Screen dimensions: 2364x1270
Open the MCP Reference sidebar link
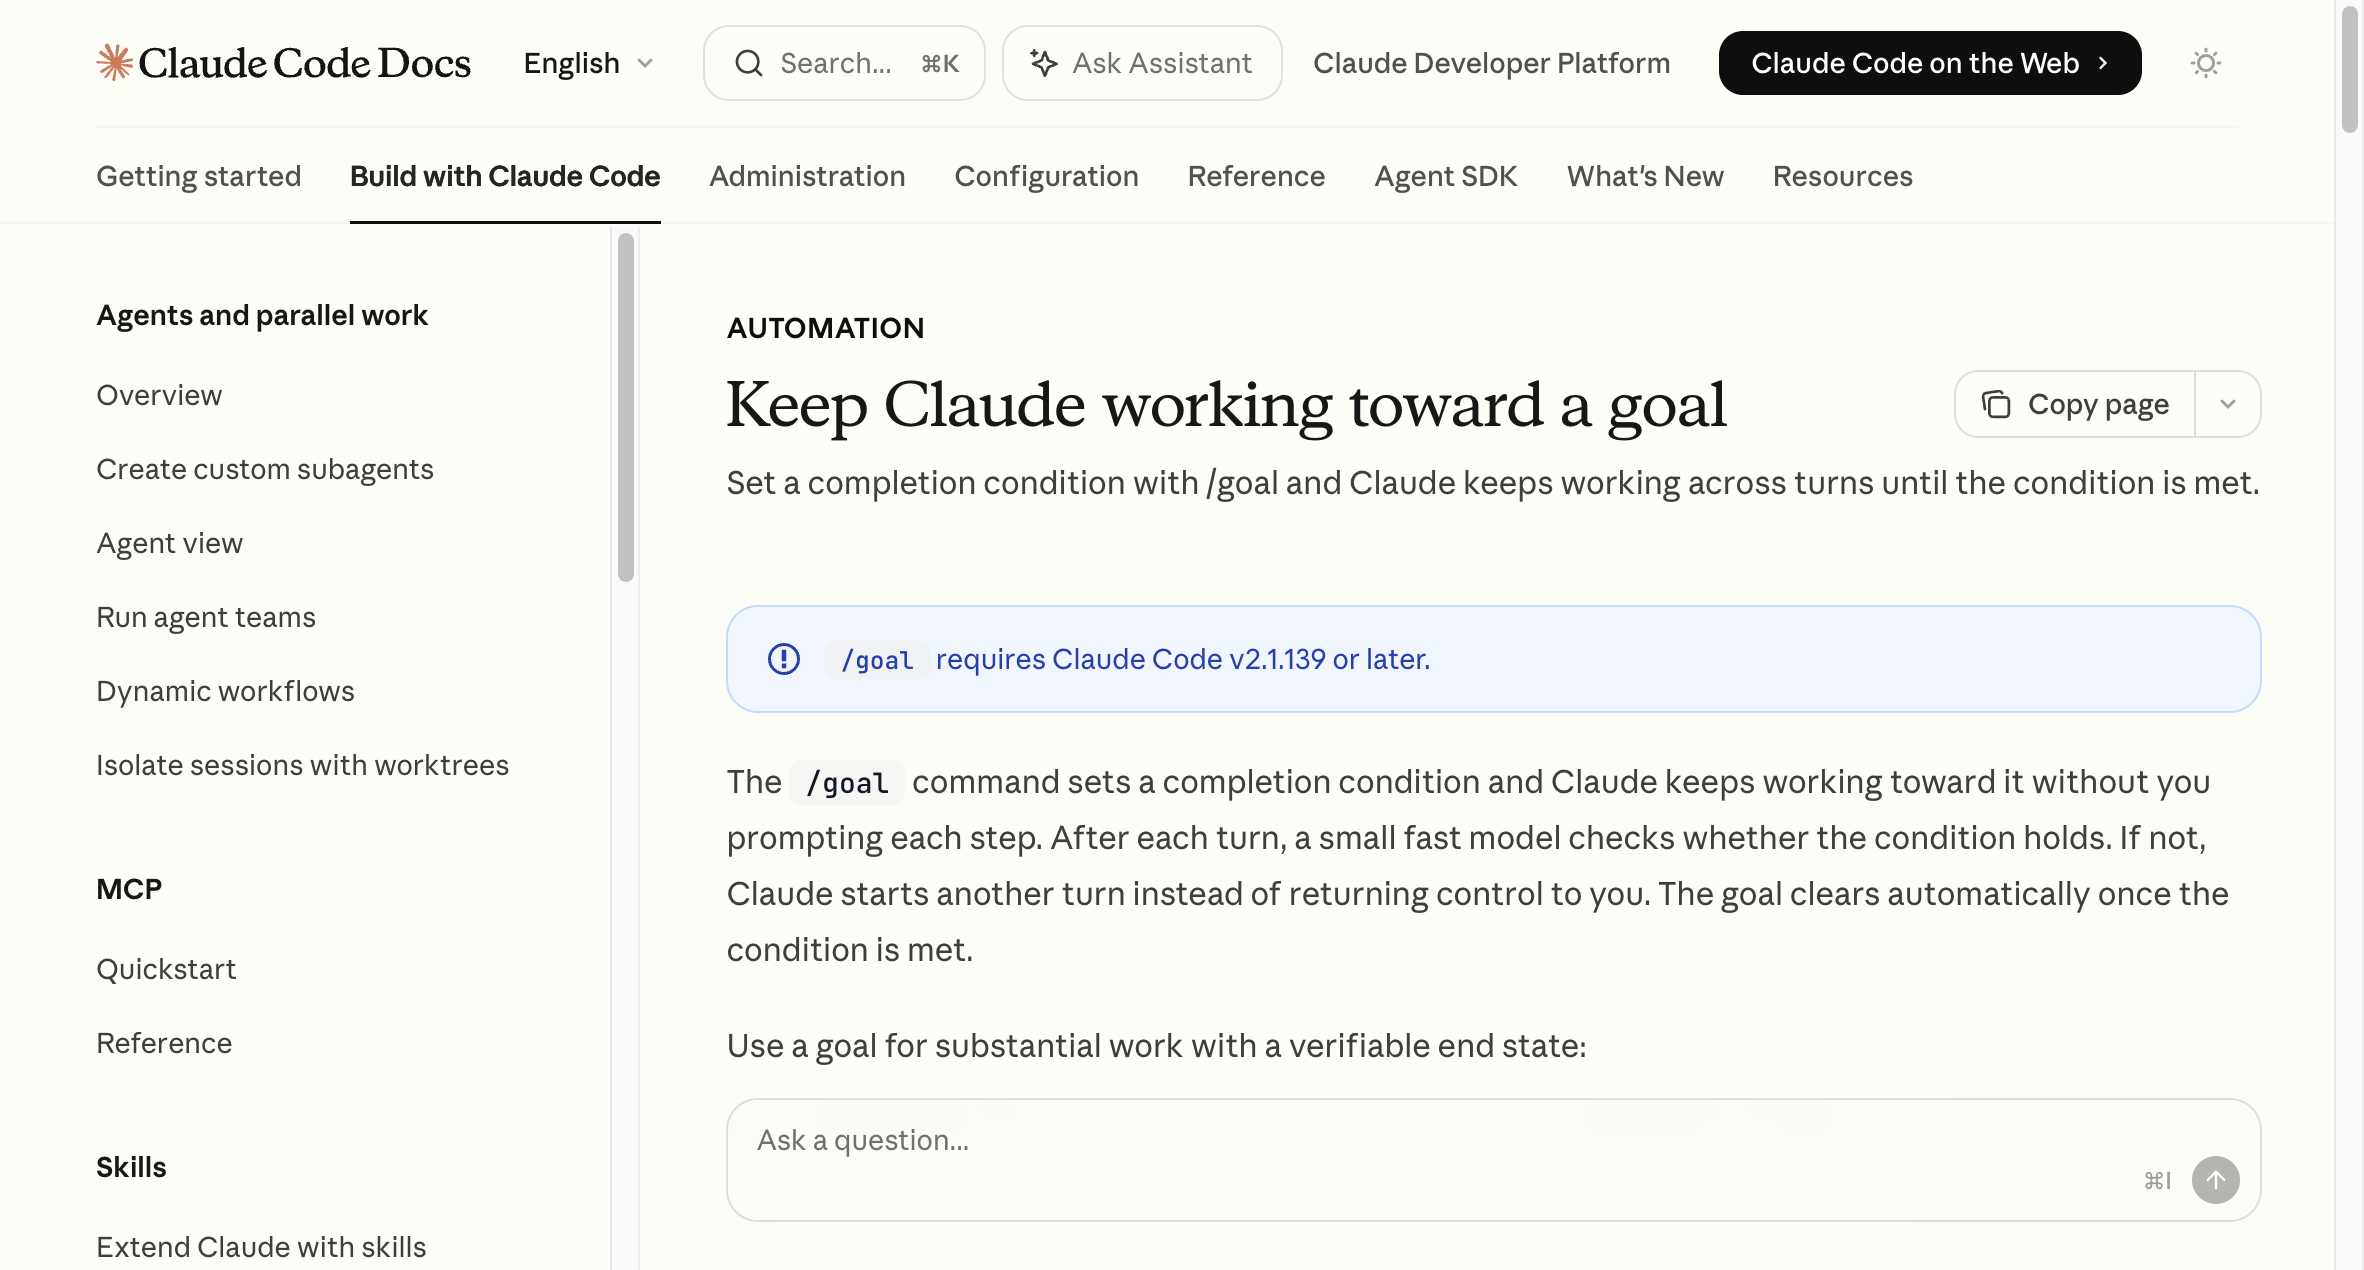tap(164, 1043)
